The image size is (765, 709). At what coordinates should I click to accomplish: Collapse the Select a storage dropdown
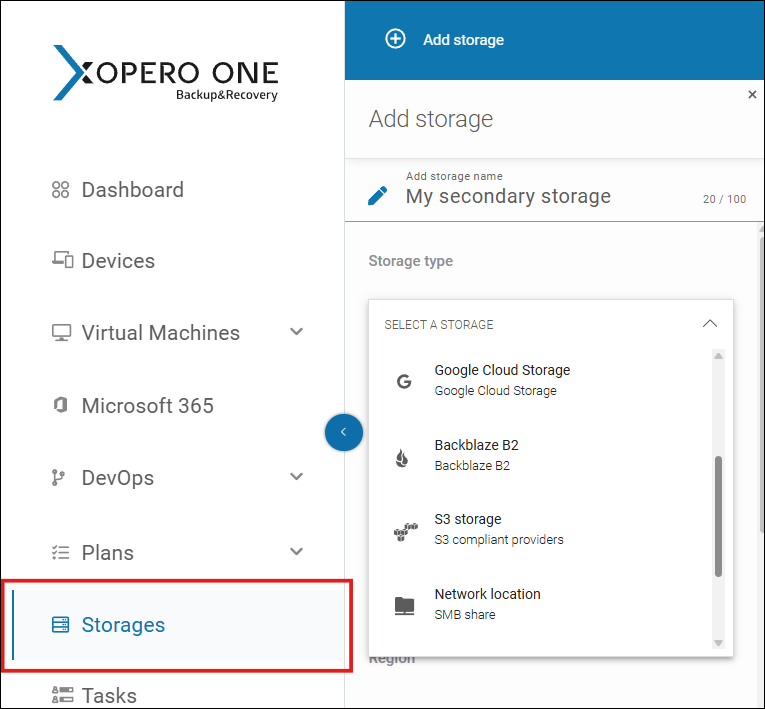(710, 324)
